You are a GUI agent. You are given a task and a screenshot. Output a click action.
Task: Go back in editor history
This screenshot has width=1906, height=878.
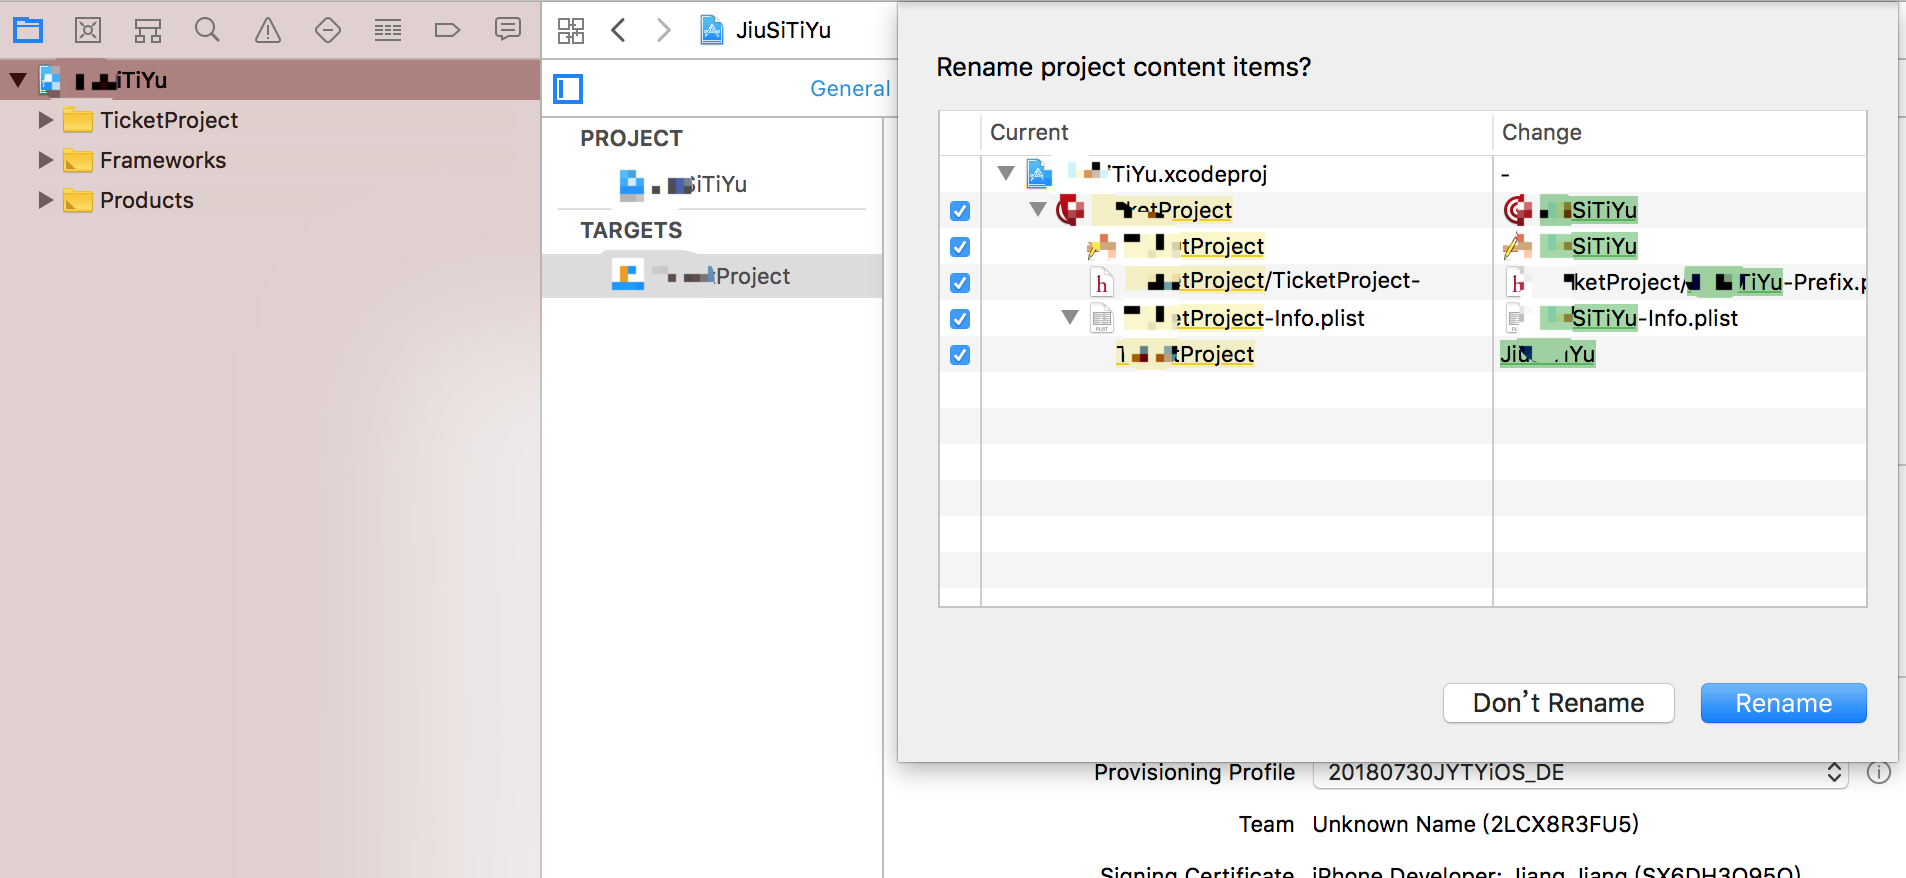click(618, 30)
